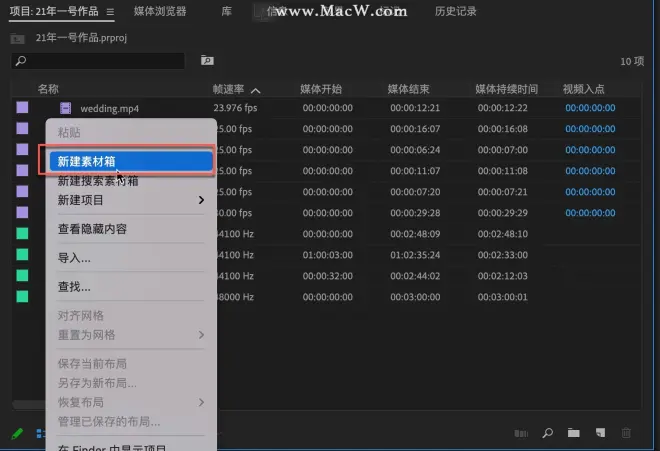This screenshot has width=660, height=451.
Task: Select the 项目: 21年一号作品 tab
Action: (54, 11)
